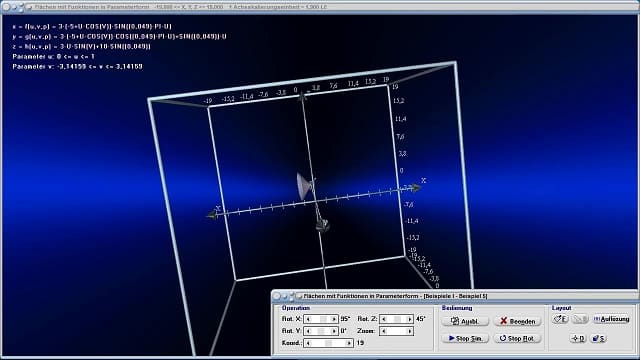The width and height of the screenshot is (640, 360).
Task: Increase Rot. Y with right arrow
Action: pyautogui.click(x=334, y=331)
